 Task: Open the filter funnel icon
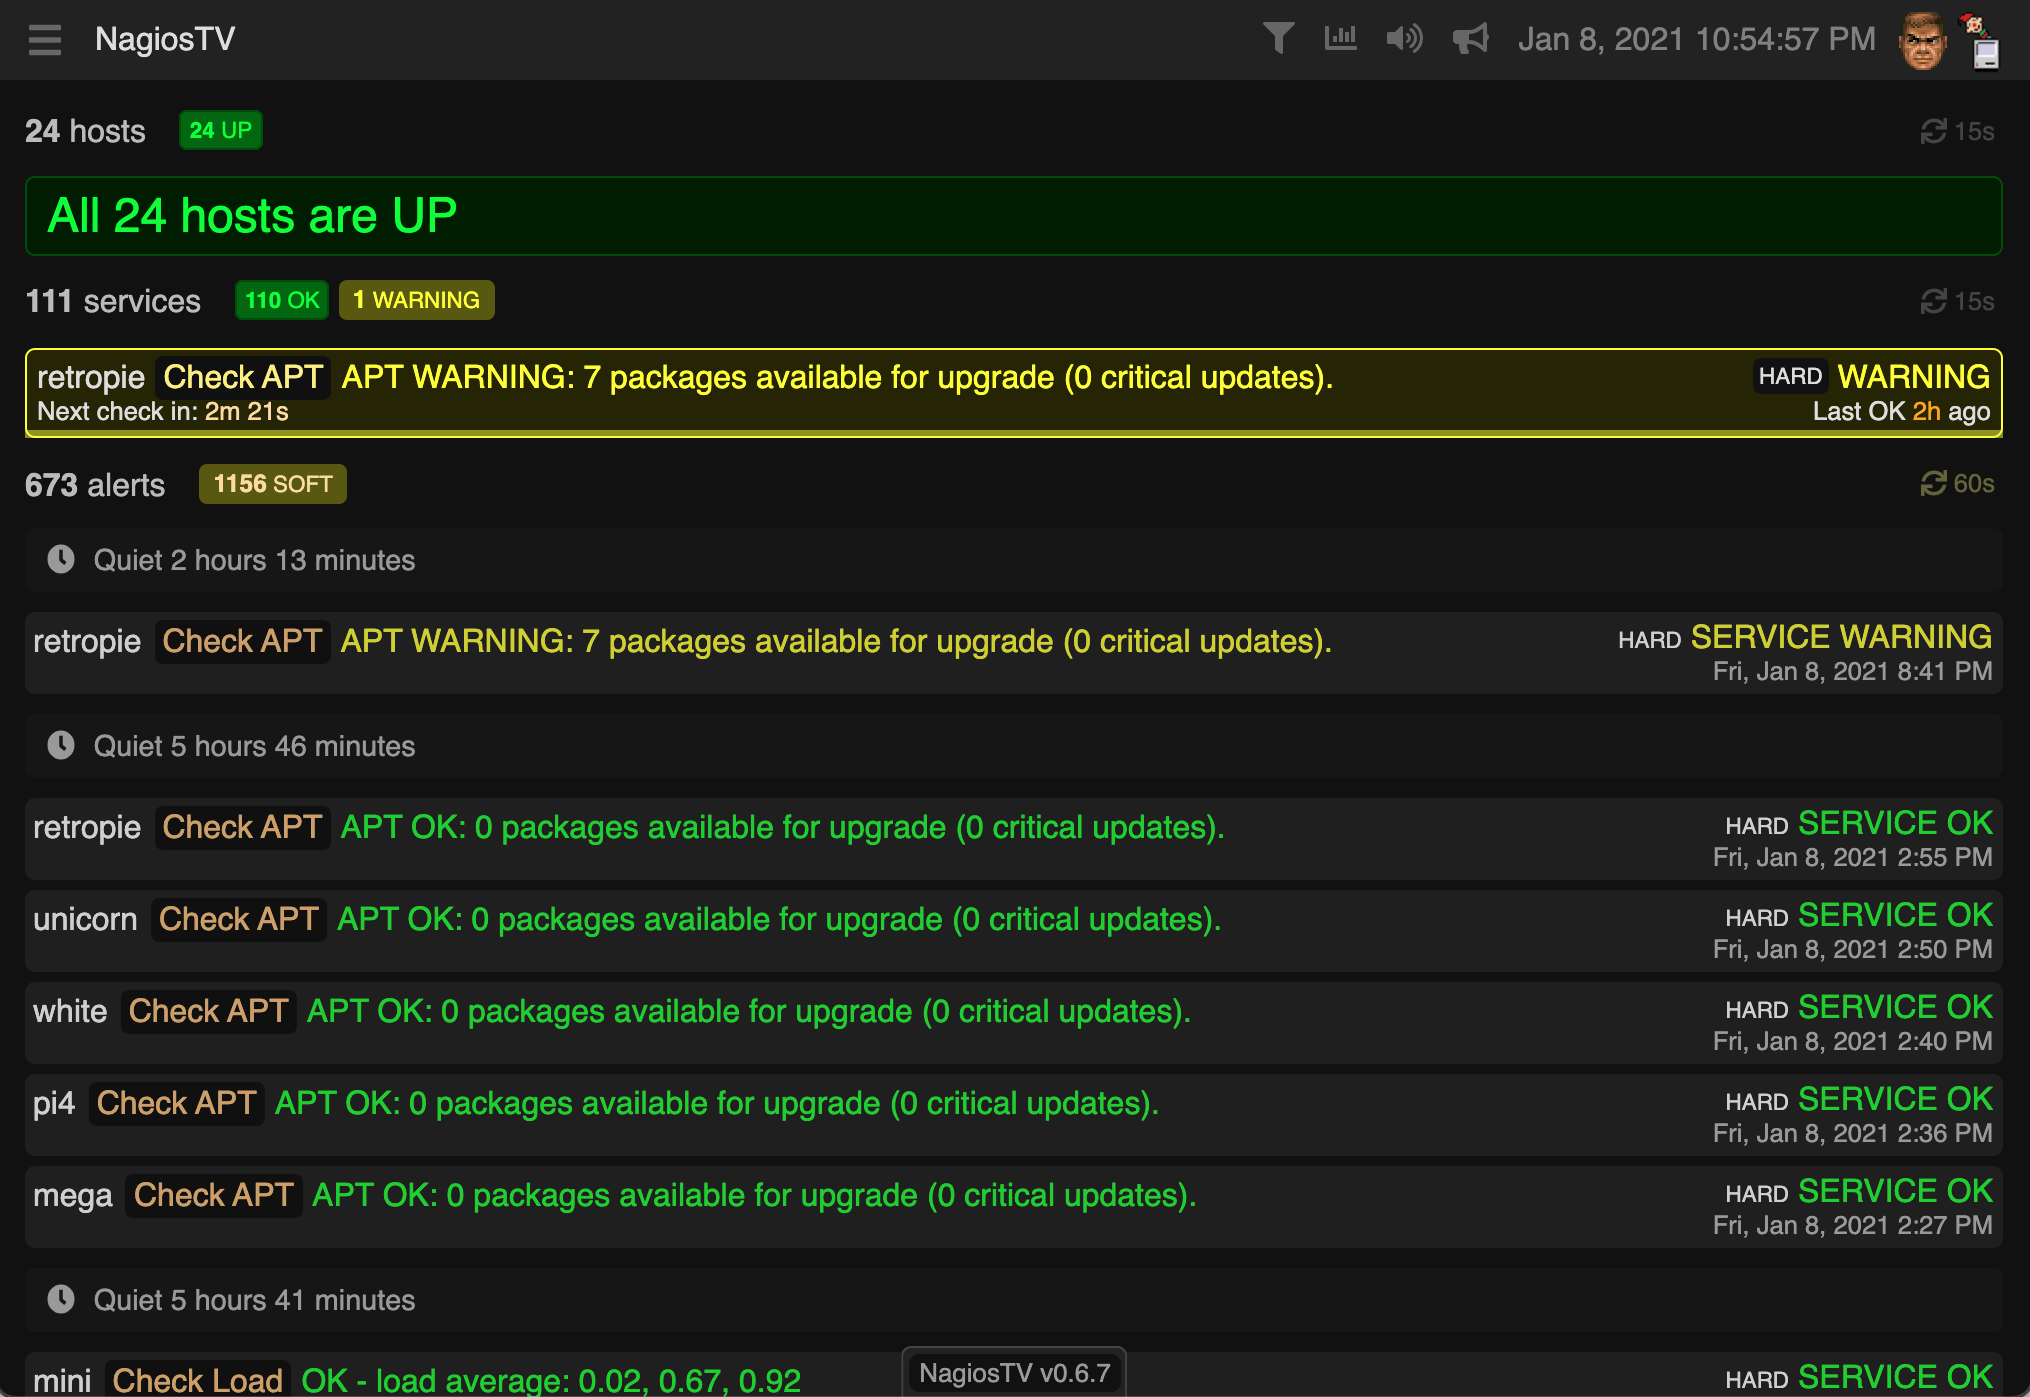(x=1278, y=39)
